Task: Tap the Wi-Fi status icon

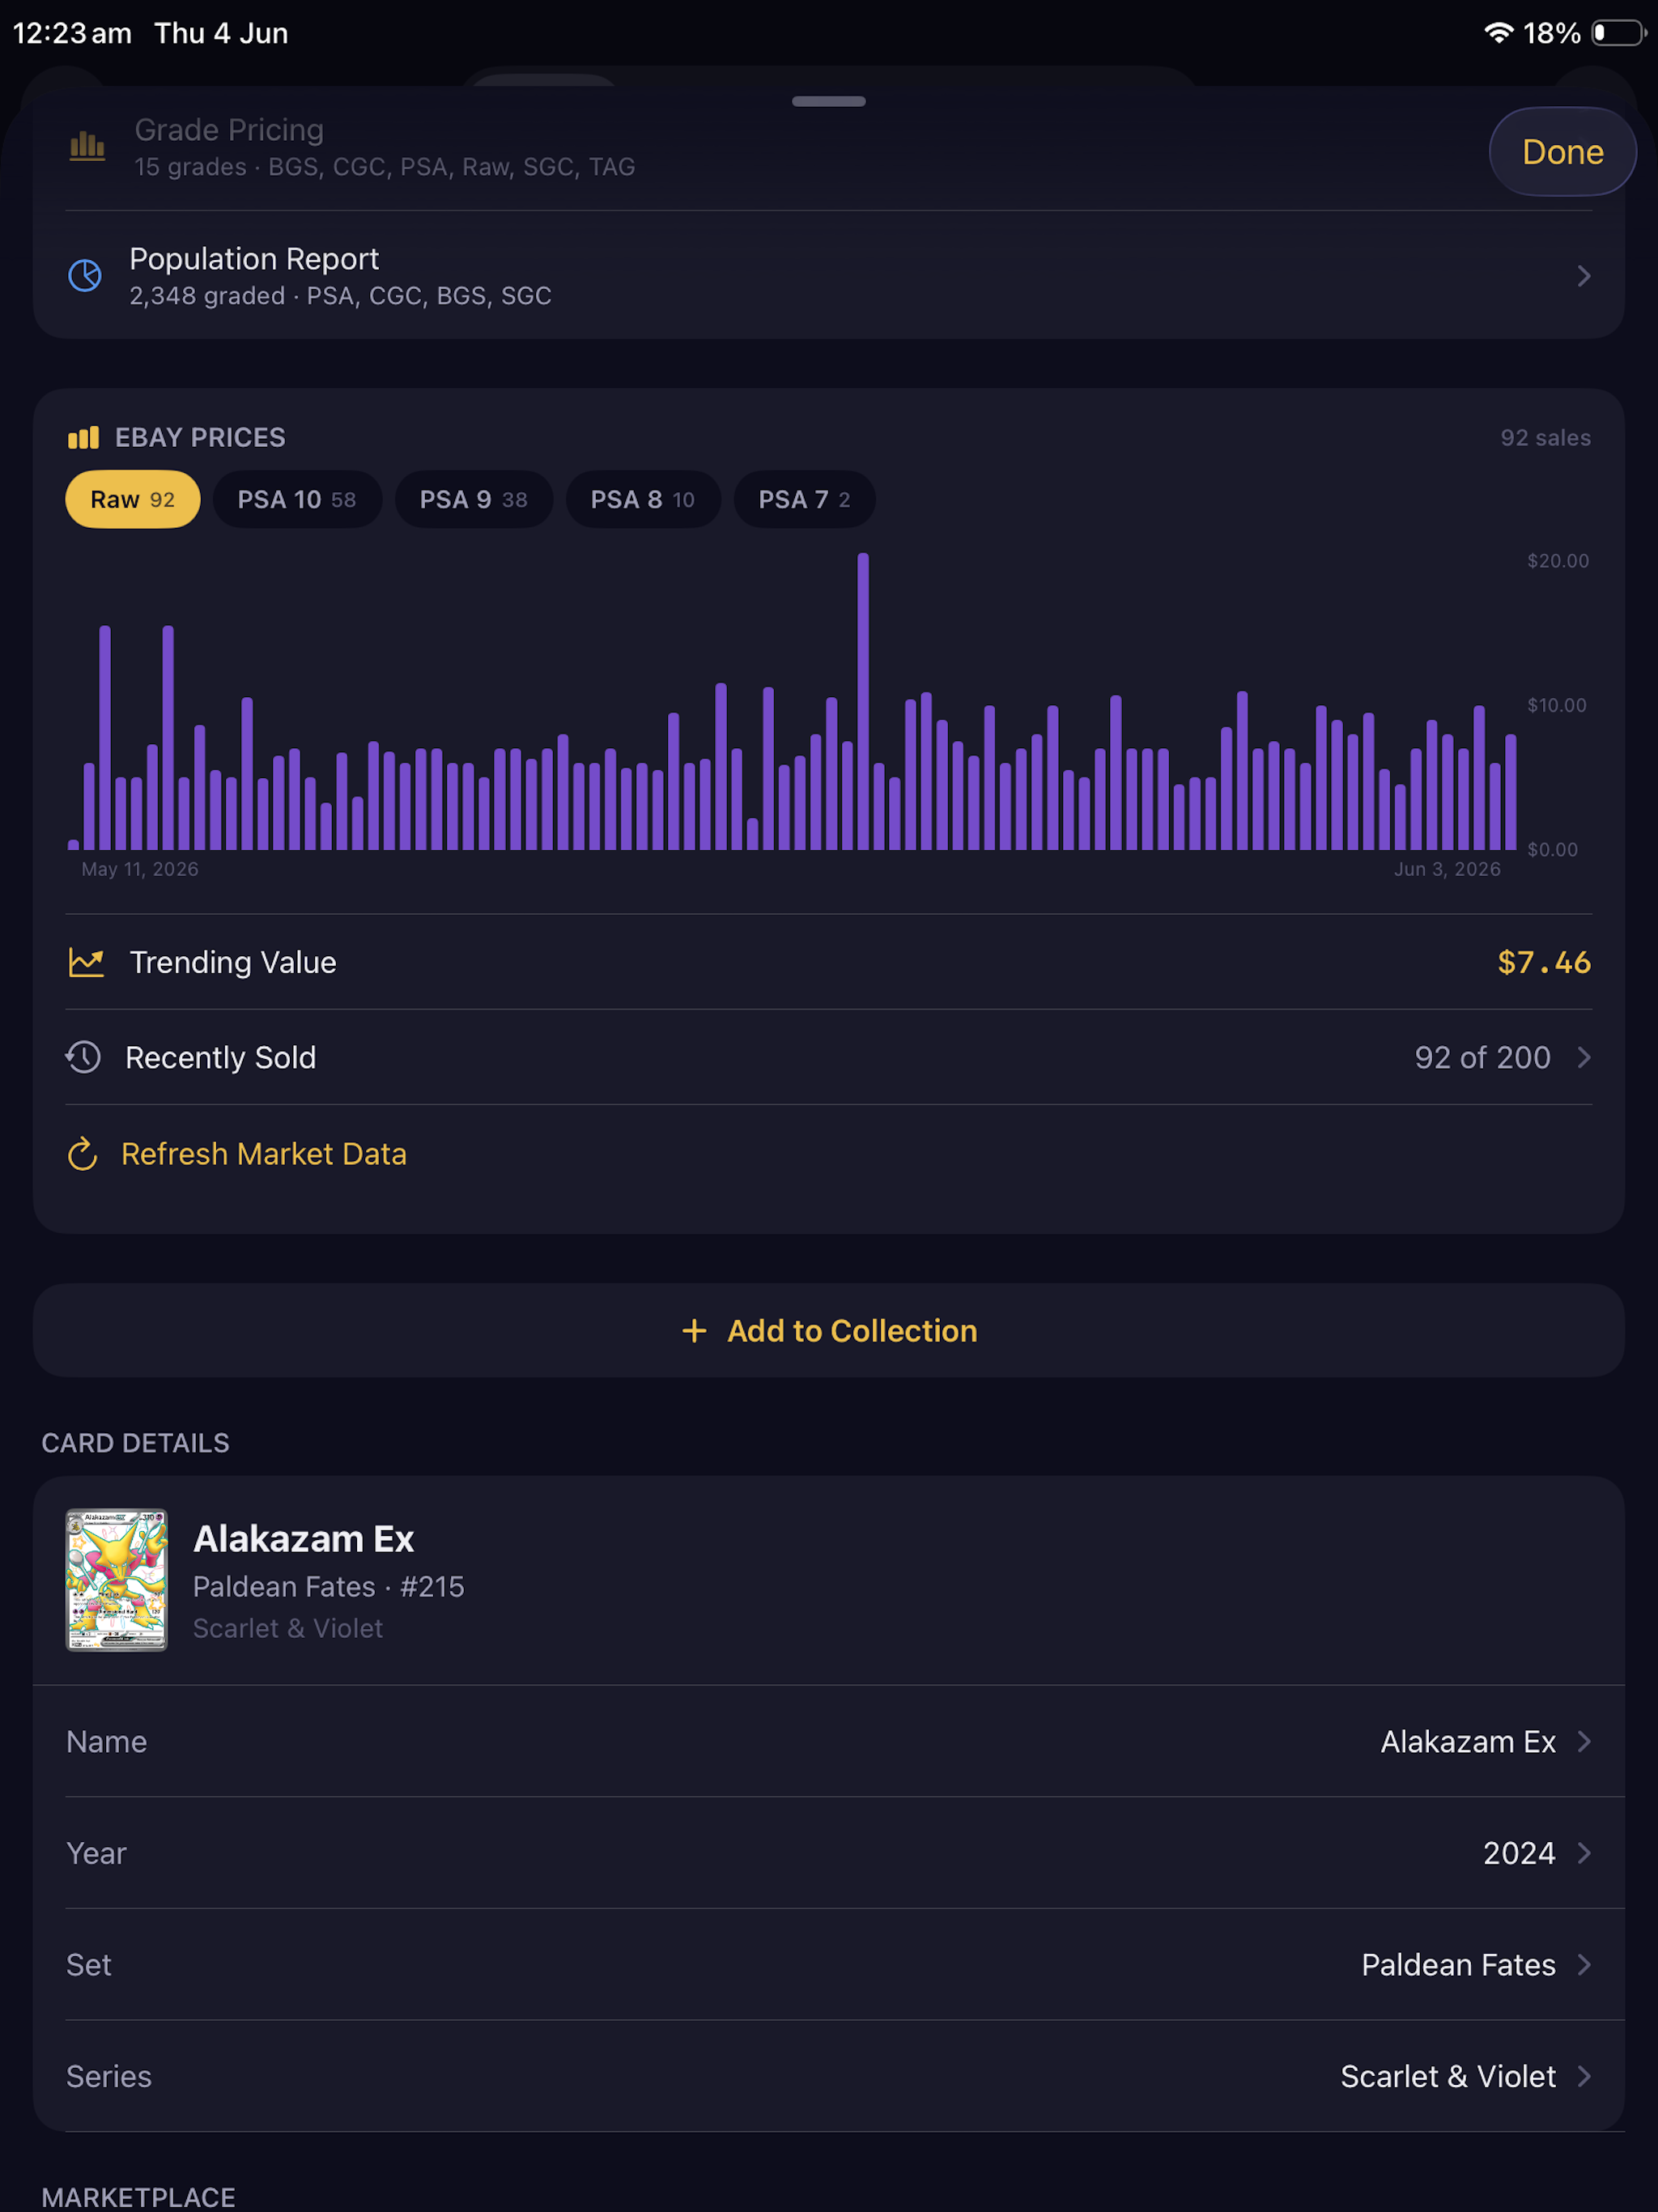Action: click(1498, 33)
